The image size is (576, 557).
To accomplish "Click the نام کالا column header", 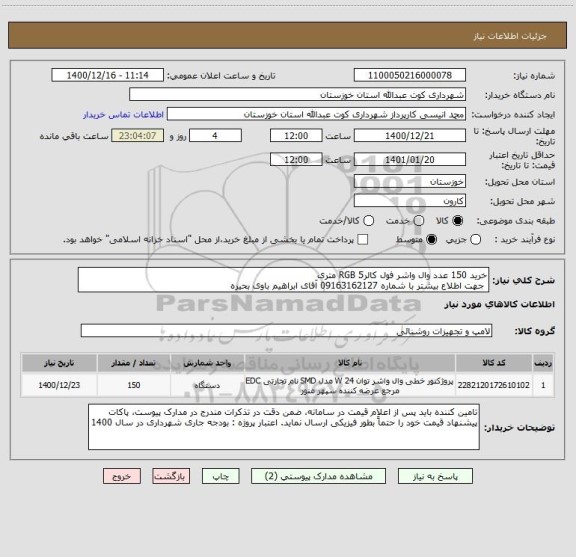I will coord(350,363).
